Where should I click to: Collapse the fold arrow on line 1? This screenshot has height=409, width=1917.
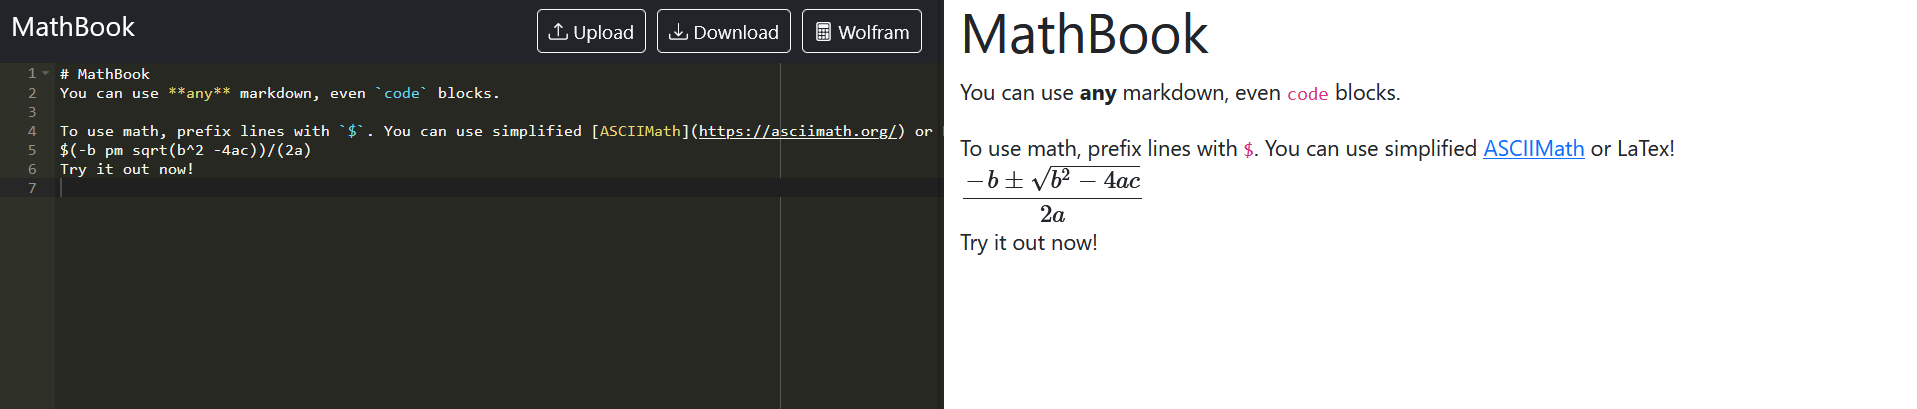[46, 73]
